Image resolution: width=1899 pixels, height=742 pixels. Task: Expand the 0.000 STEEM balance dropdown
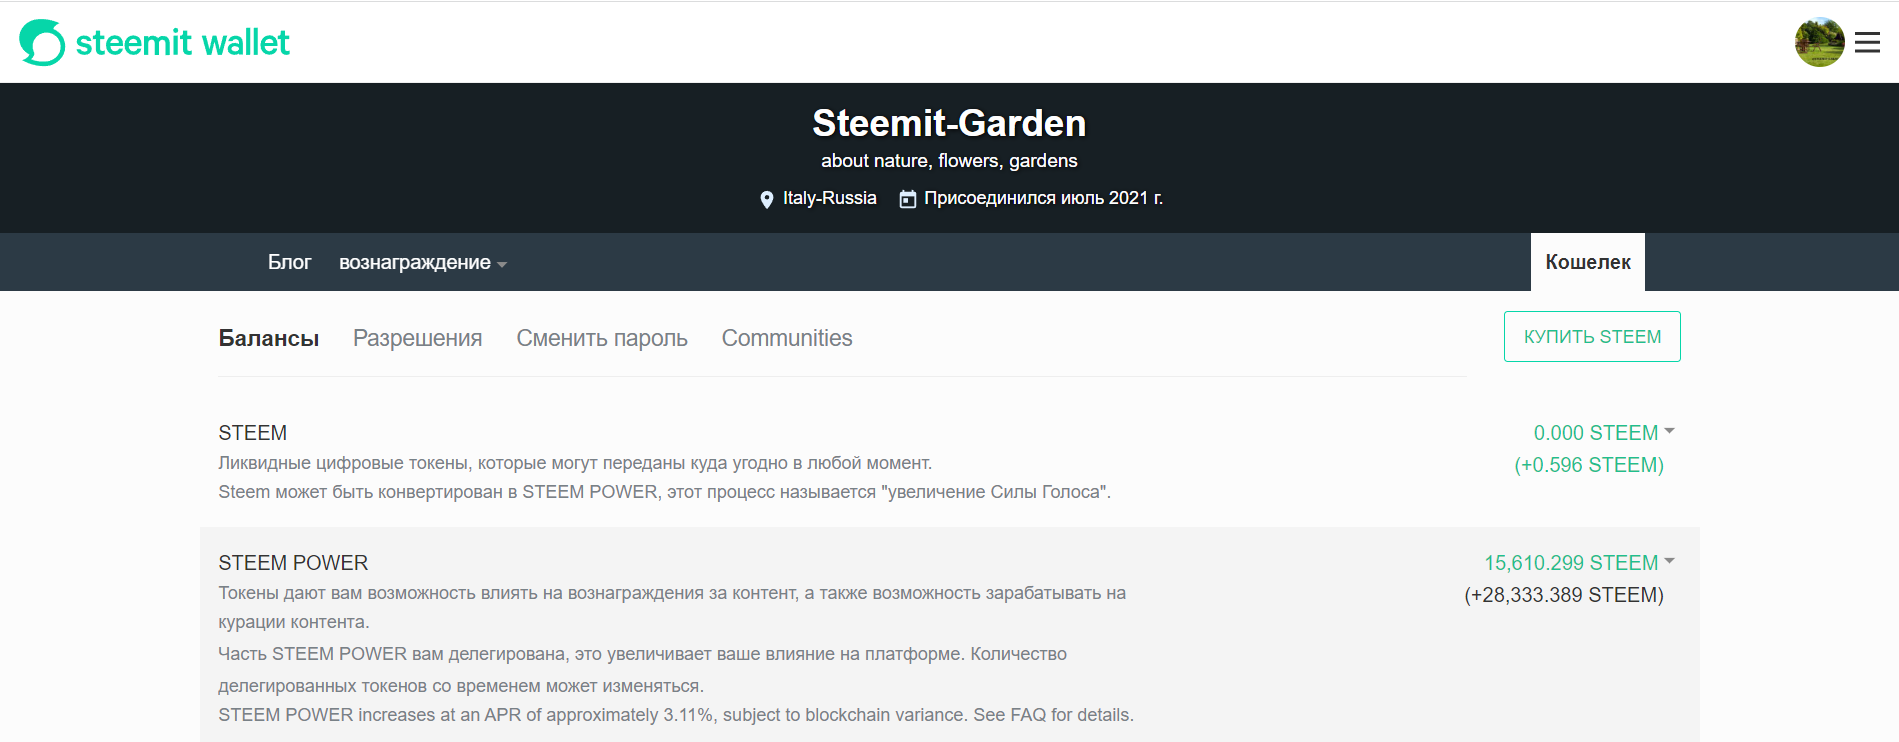(1604, 433)
